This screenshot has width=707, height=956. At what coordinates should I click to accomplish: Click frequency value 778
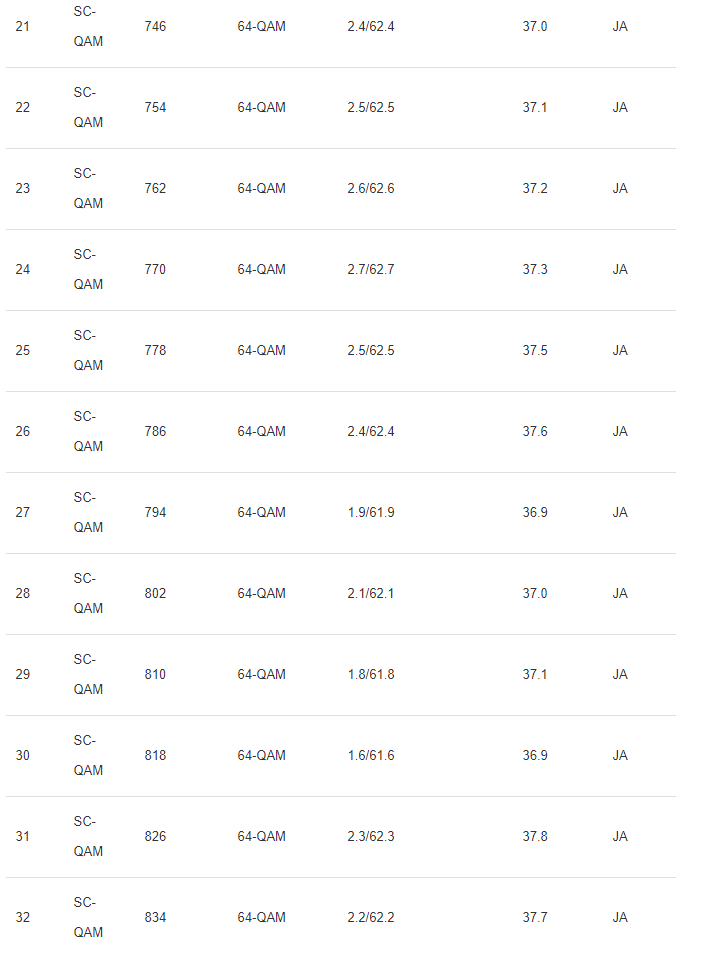click(x=155, y=350)
